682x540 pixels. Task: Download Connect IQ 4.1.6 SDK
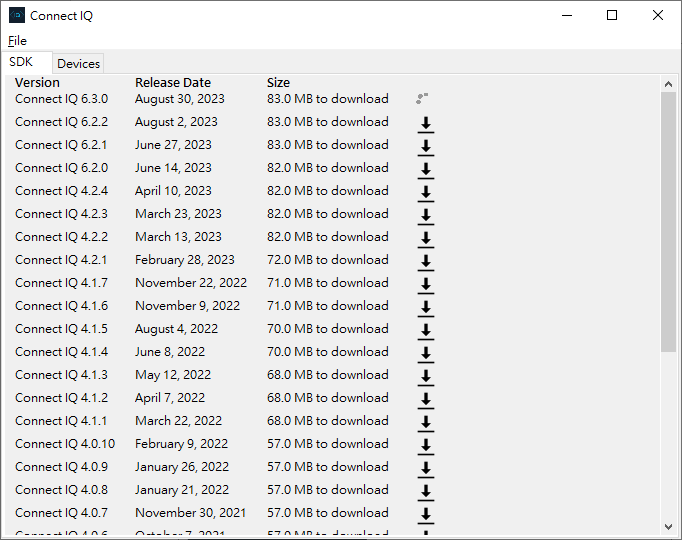pos(426,309)
